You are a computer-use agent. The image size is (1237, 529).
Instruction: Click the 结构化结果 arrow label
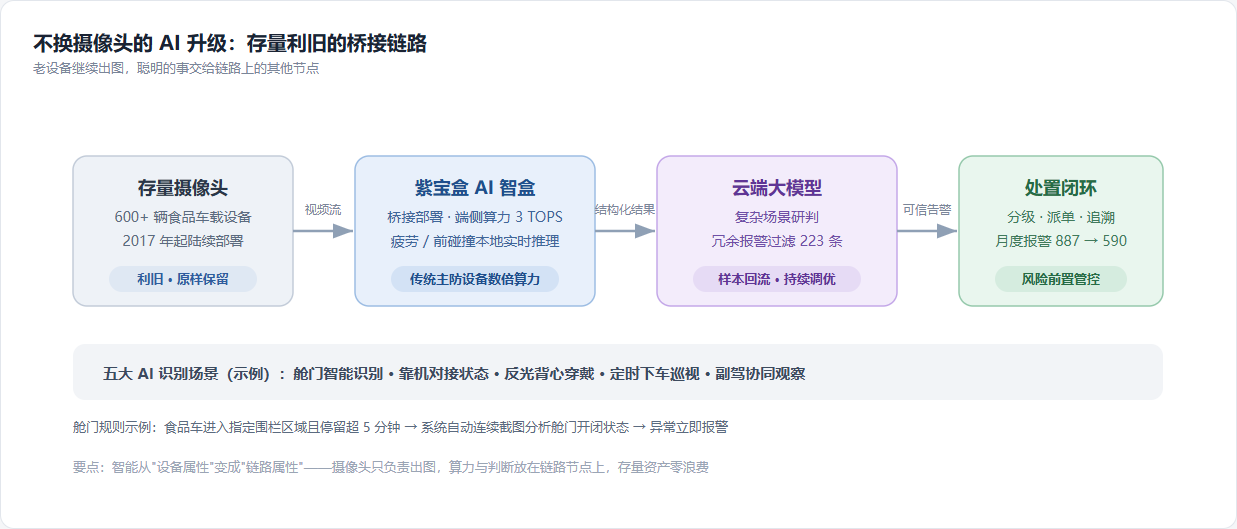click(625, 210)
